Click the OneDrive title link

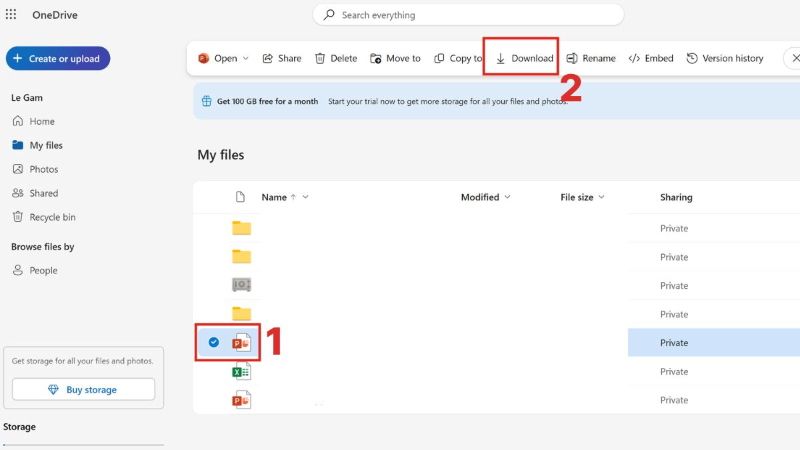point(55,15)
